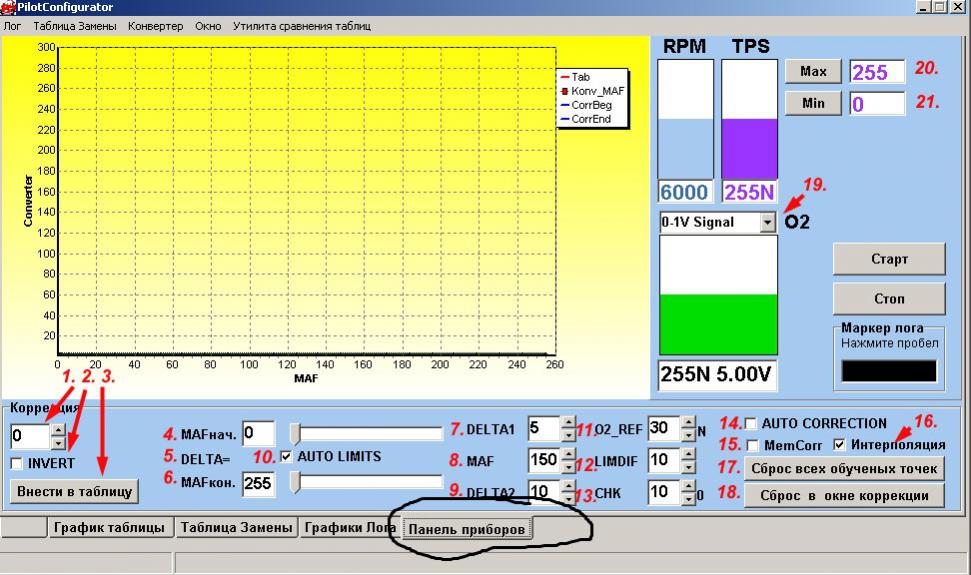Image resolution: width=971 pixels, height=575 pixels.
Task: Click the green O2 signal bar
Action: tap(718, 324)
